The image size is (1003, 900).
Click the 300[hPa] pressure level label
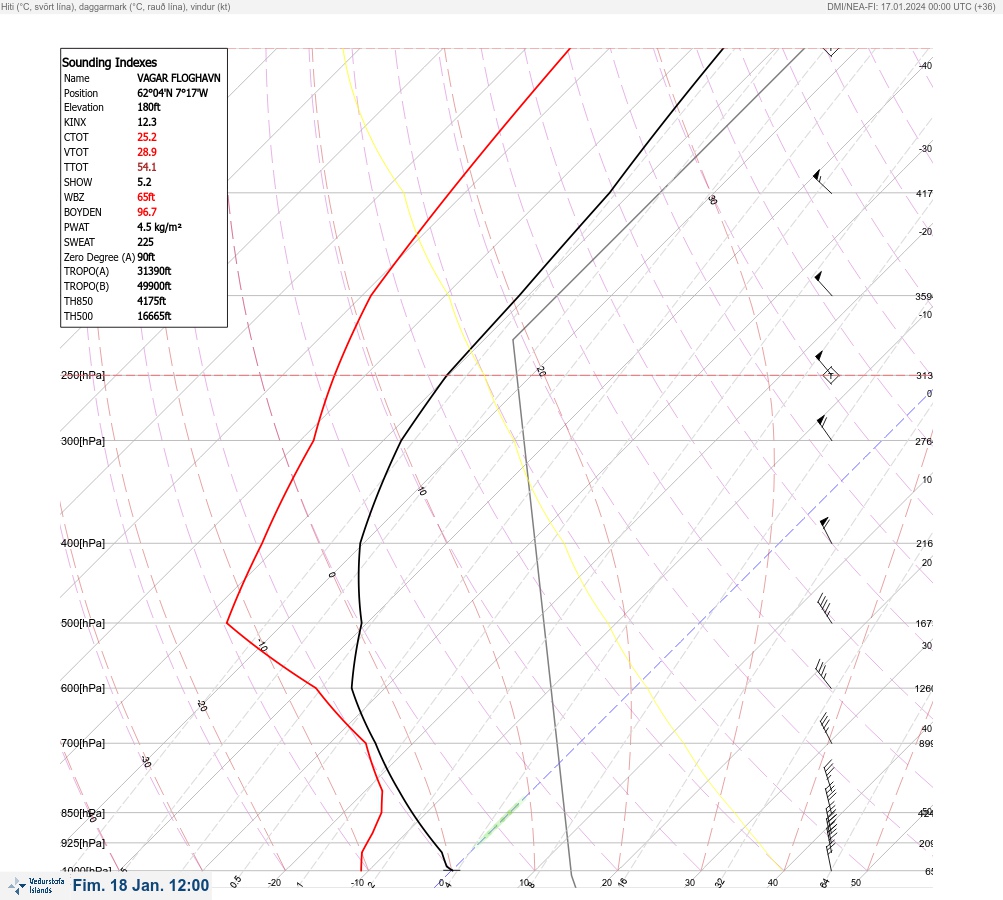(83, 441)
